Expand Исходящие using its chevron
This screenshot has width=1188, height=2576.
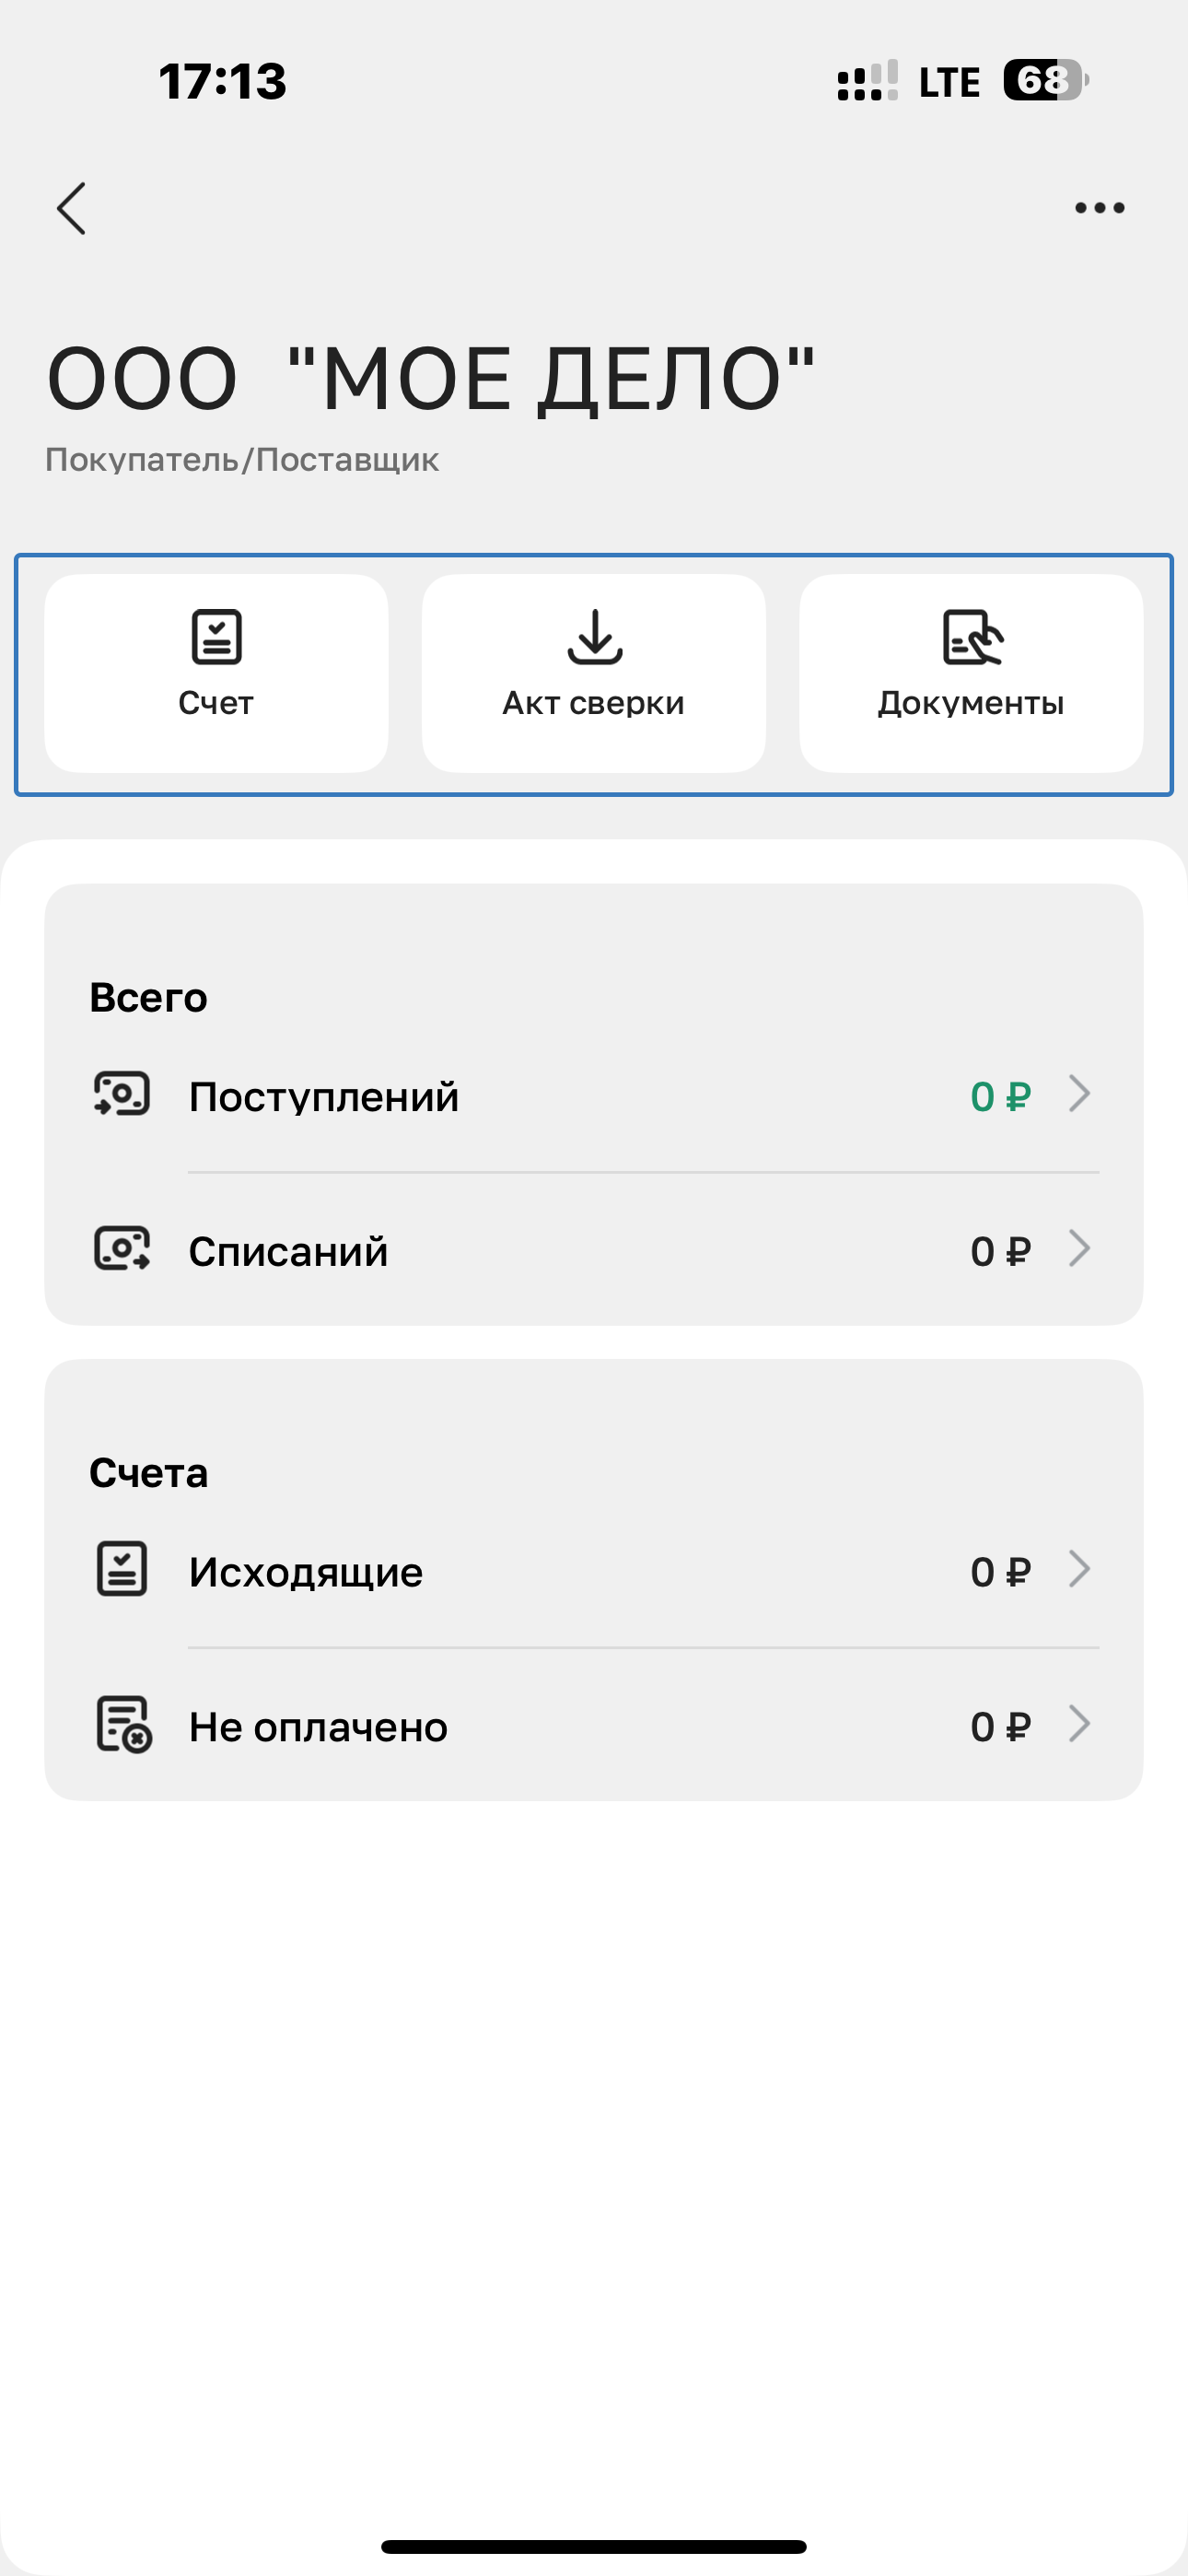click(x=1079, y=1569)
